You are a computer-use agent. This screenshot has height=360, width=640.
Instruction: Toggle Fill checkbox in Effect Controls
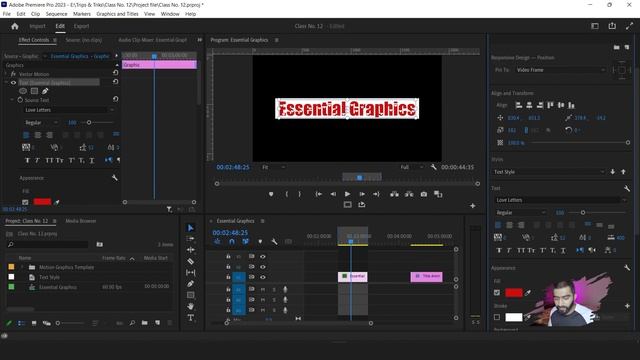pos(25,202)
